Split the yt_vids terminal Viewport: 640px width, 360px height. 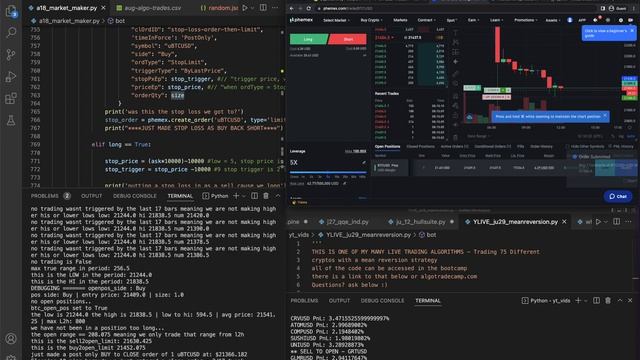tap(596, 300)
